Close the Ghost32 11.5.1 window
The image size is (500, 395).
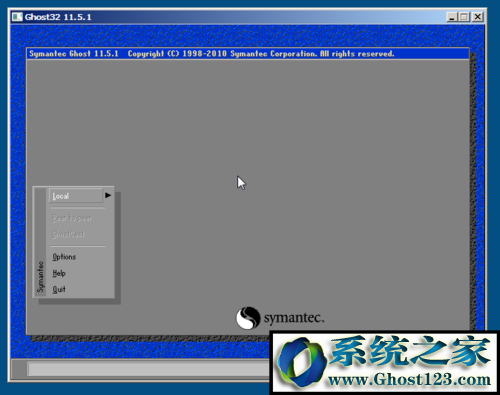click(478, 17)
